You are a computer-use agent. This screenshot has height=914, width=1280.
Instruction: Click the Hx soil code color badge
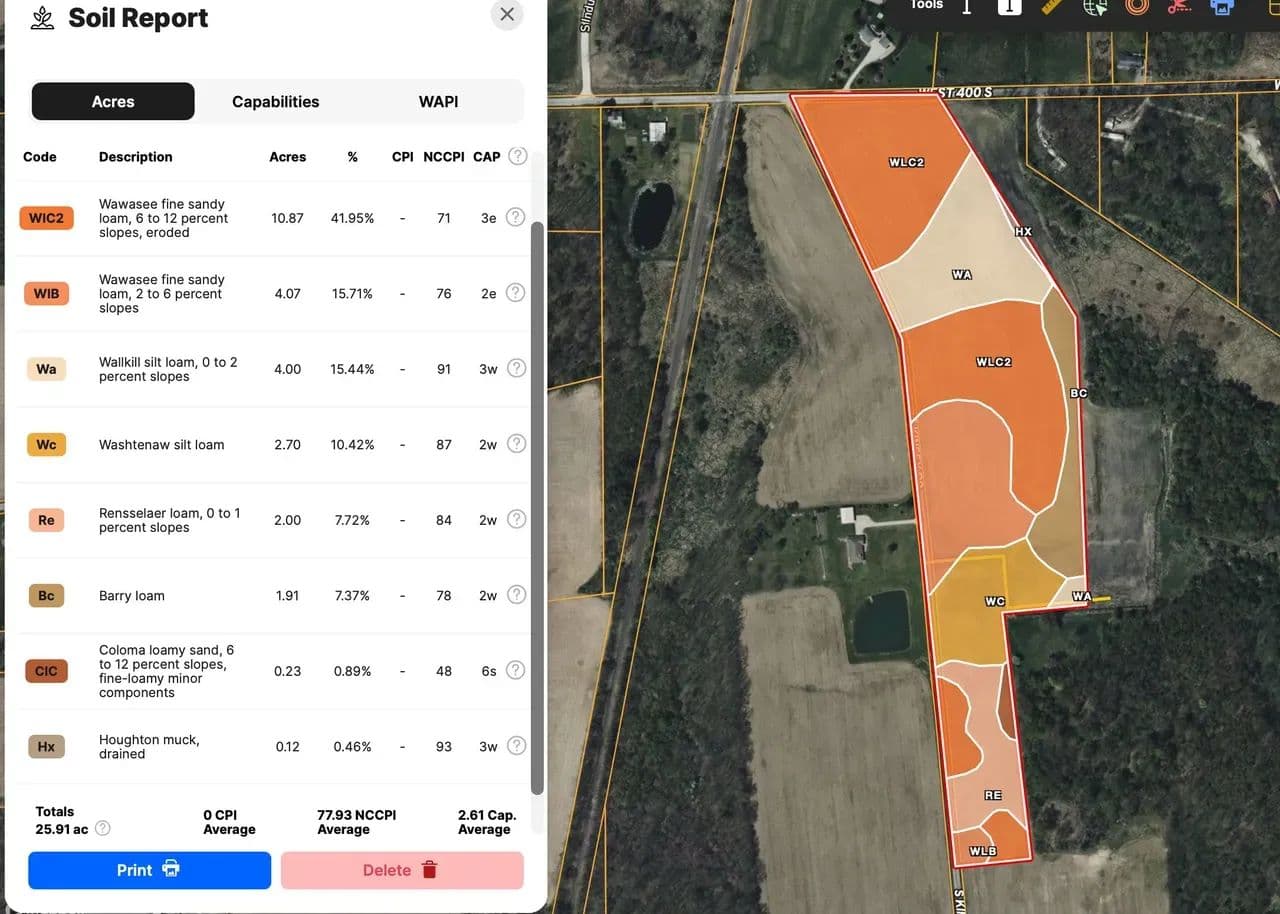click(x=46, y=747)
